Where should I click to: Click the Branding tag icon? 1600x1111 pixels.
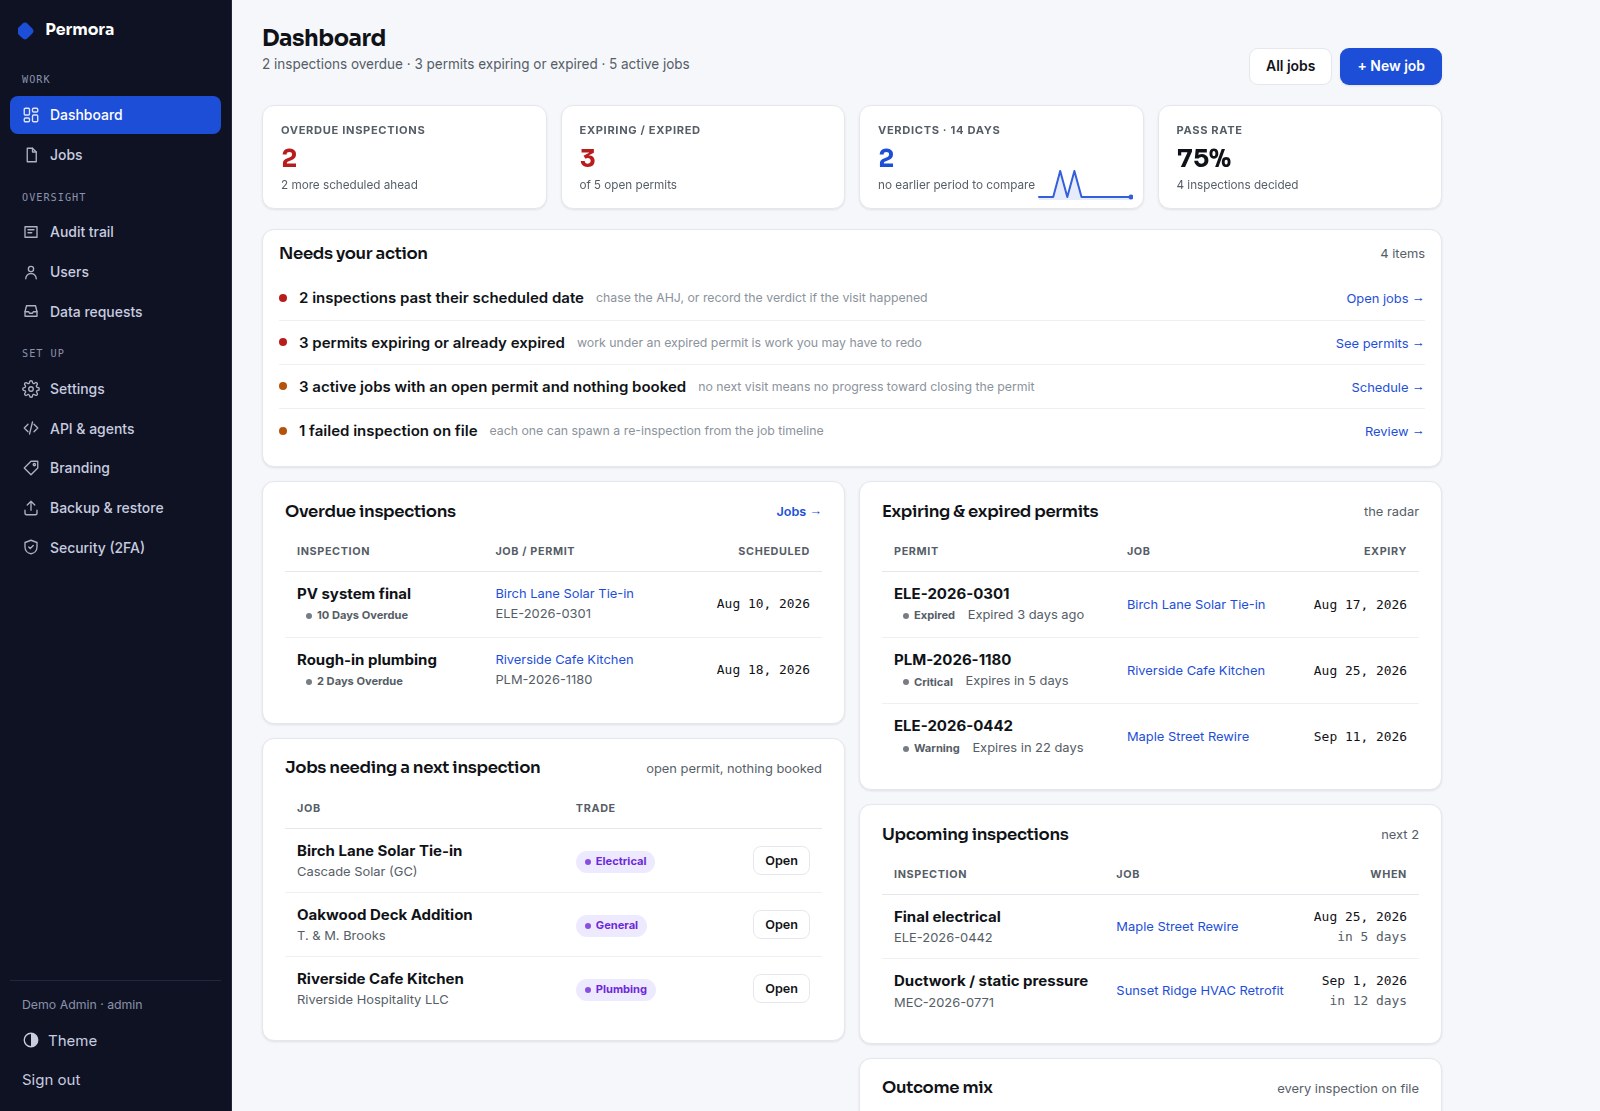(x=31, y=468)
